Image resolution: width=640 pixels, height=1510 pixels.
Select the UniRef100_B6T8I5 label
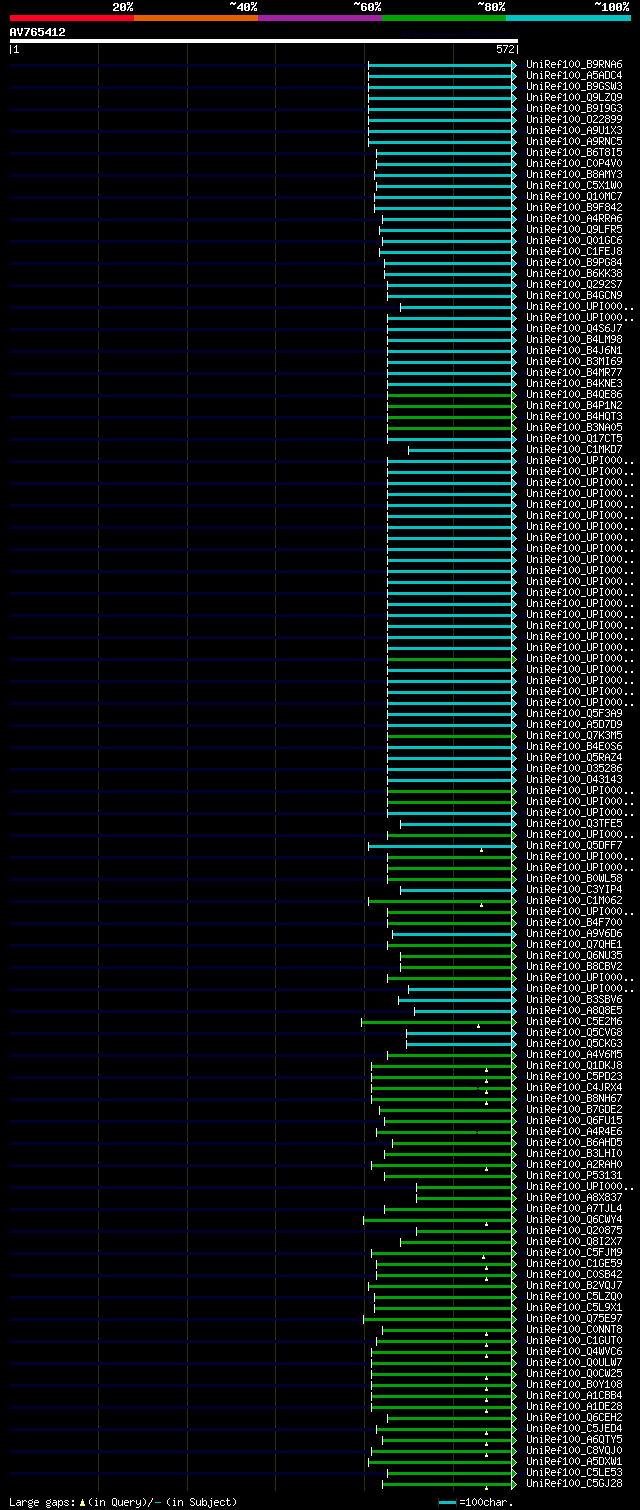click(x=574, y=153)
